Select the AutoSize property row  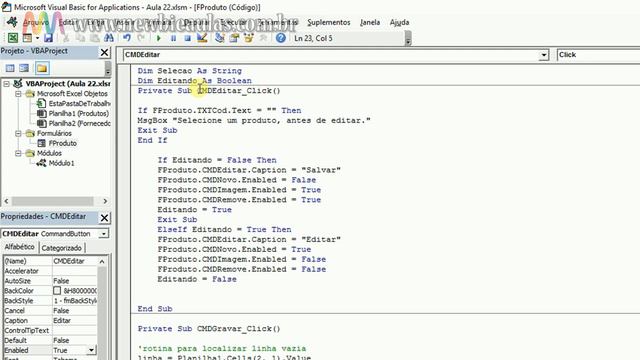click(50, 281)
